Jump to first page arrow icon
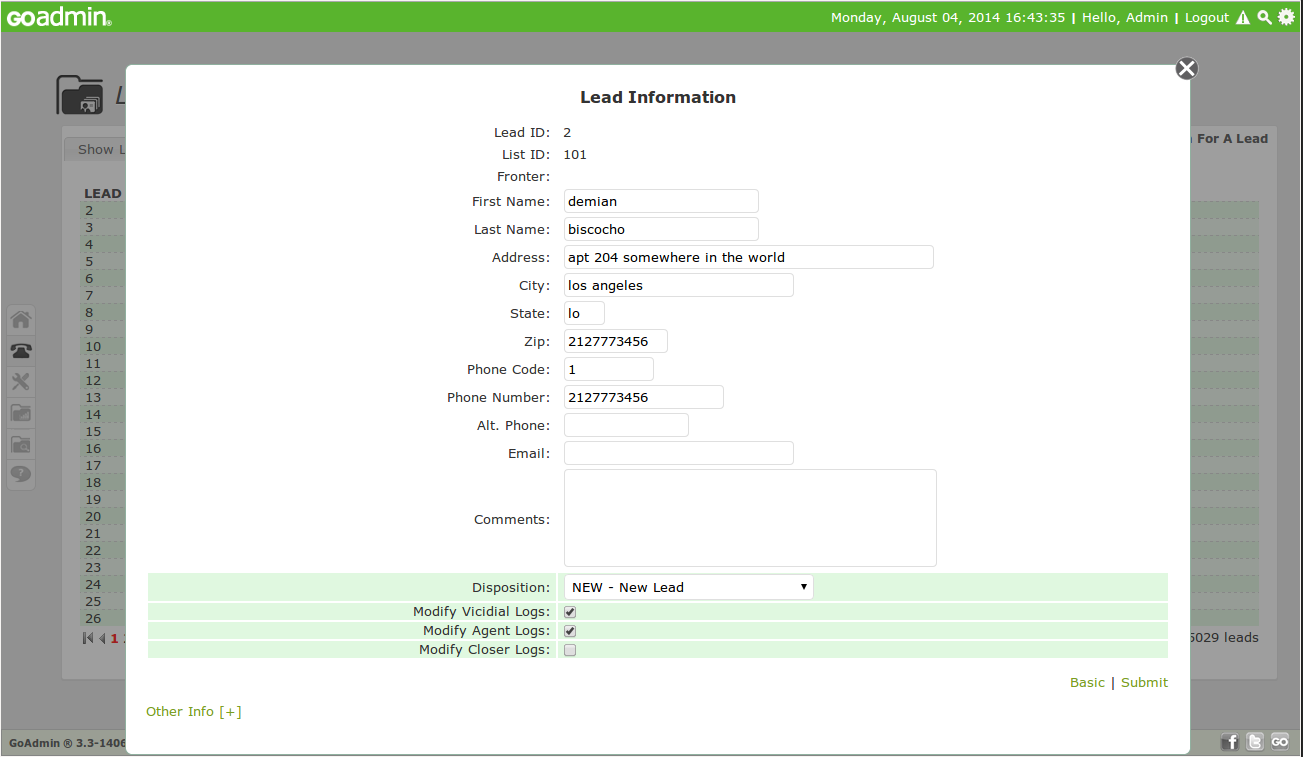The height and width of the screenshot is (757, 1303). coord(87,638)
